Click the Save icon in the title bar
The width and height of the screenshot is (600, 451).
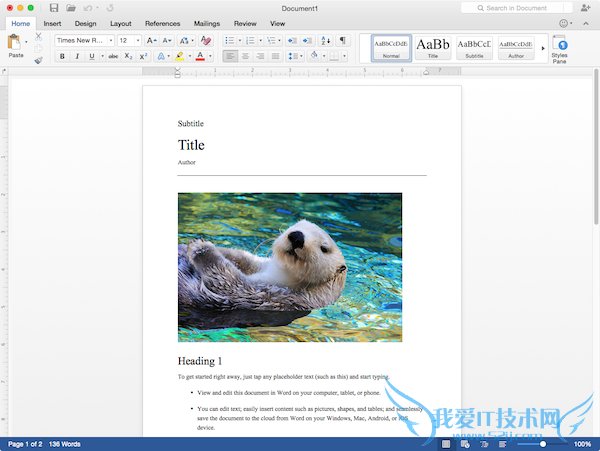pos(54,8)
